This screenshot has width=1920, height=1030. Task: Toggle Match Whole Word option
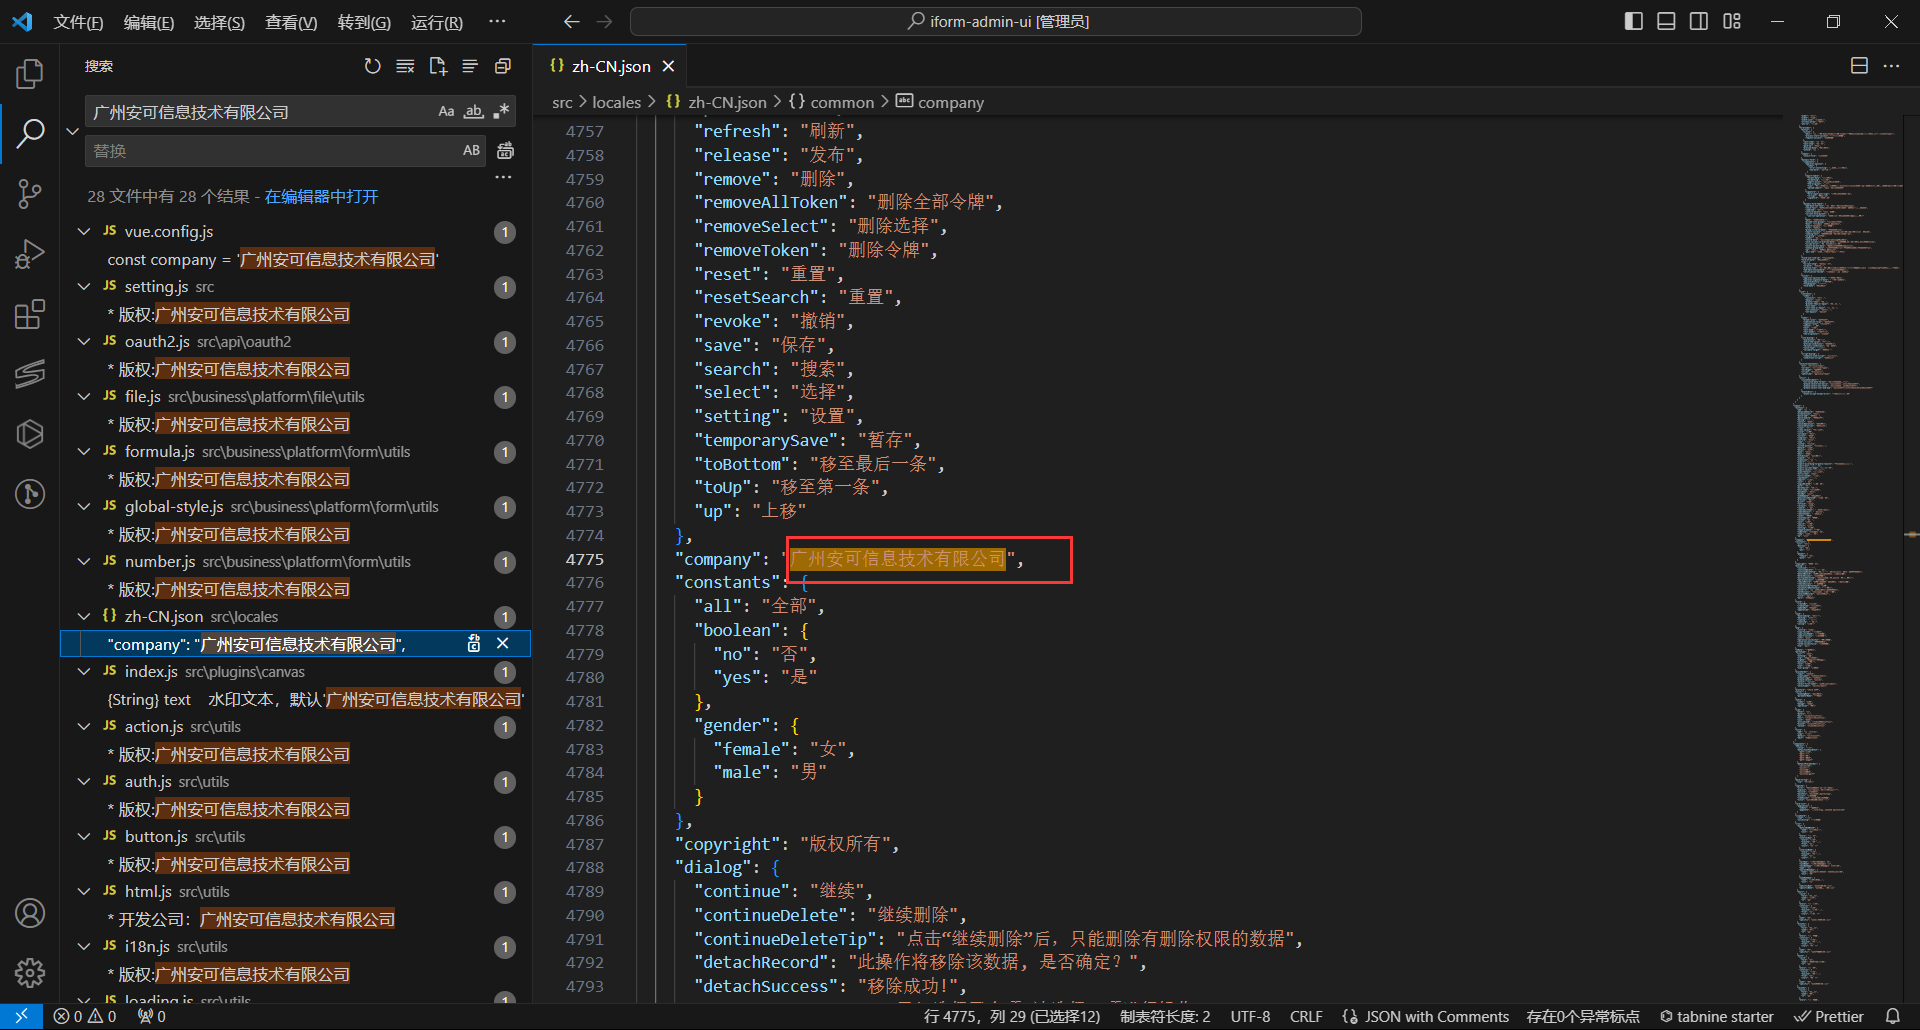(x=474, y=111)
